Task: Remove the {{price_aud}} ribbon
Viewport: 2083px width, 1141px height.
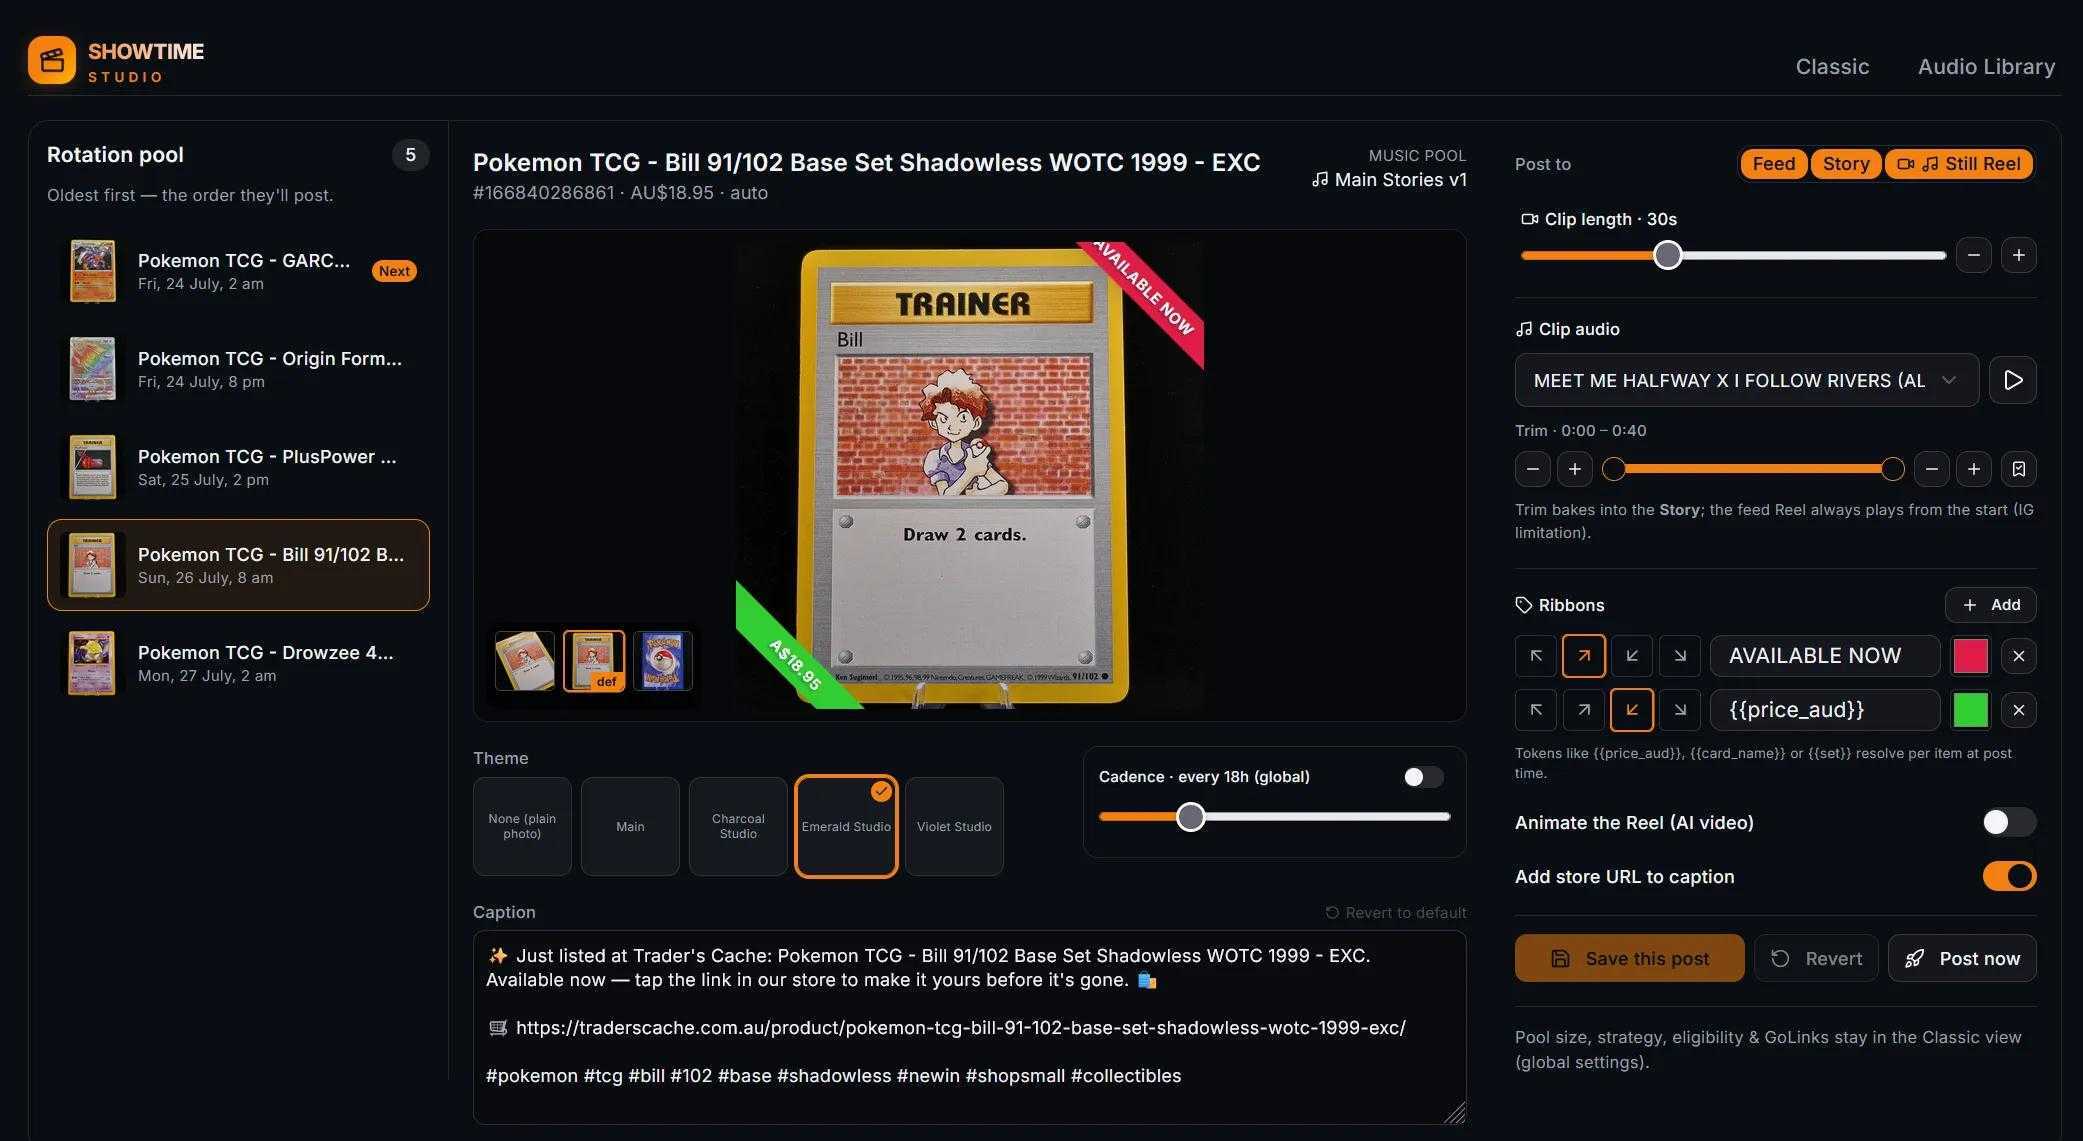Action: 2019,710
